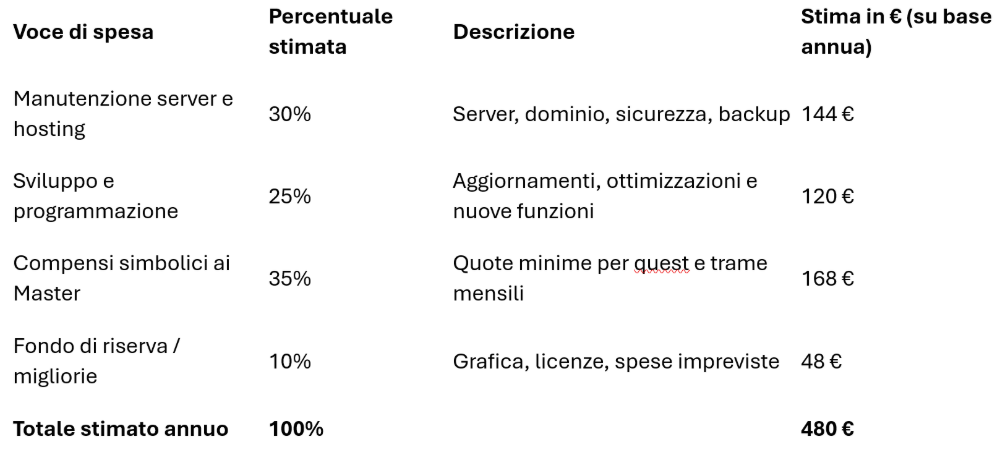Click the "Sviluppo e programmazione" cell
The height and width of the screenshot is (468, 1000).
pos(95,196)
